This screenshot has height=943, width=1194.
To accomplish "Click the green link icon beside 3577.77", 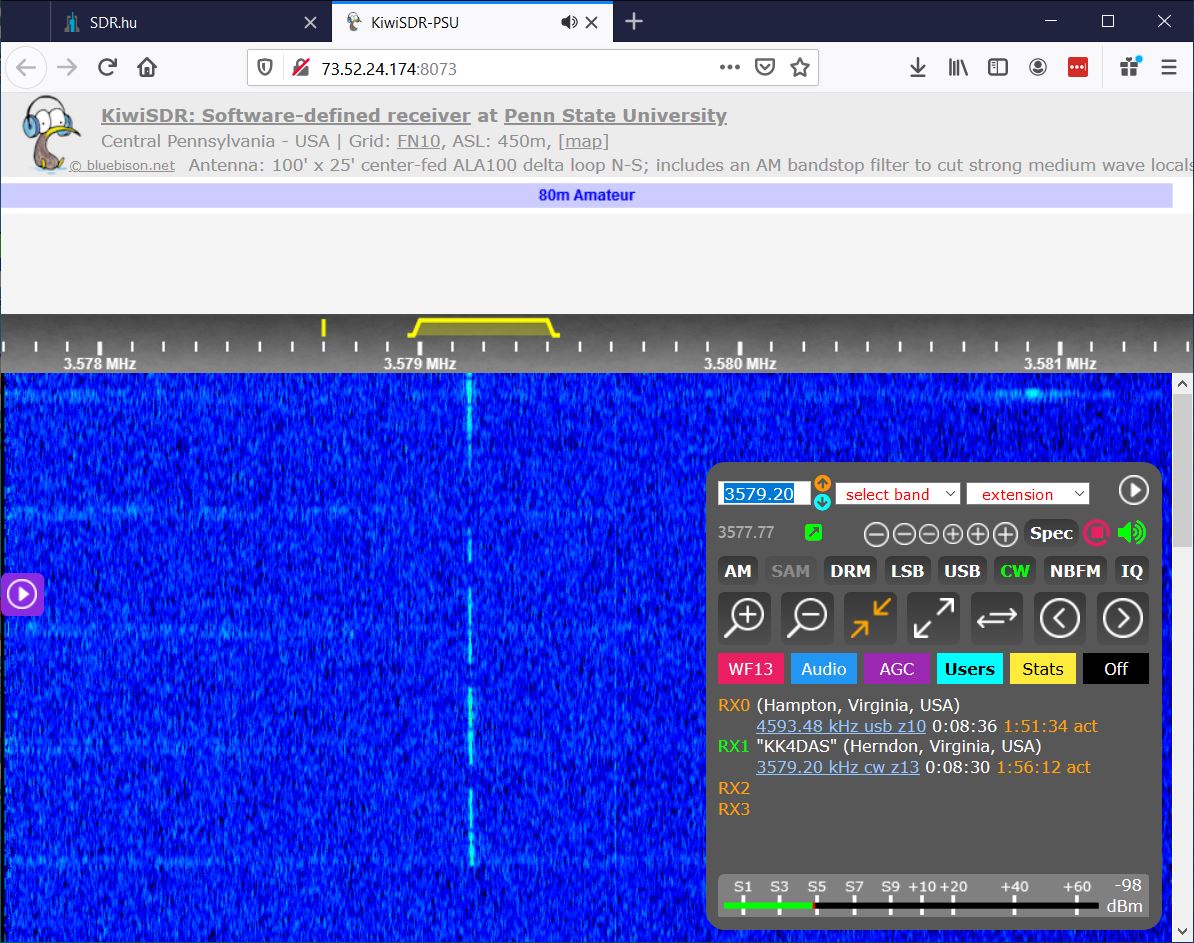I will [x=813, y=533].
